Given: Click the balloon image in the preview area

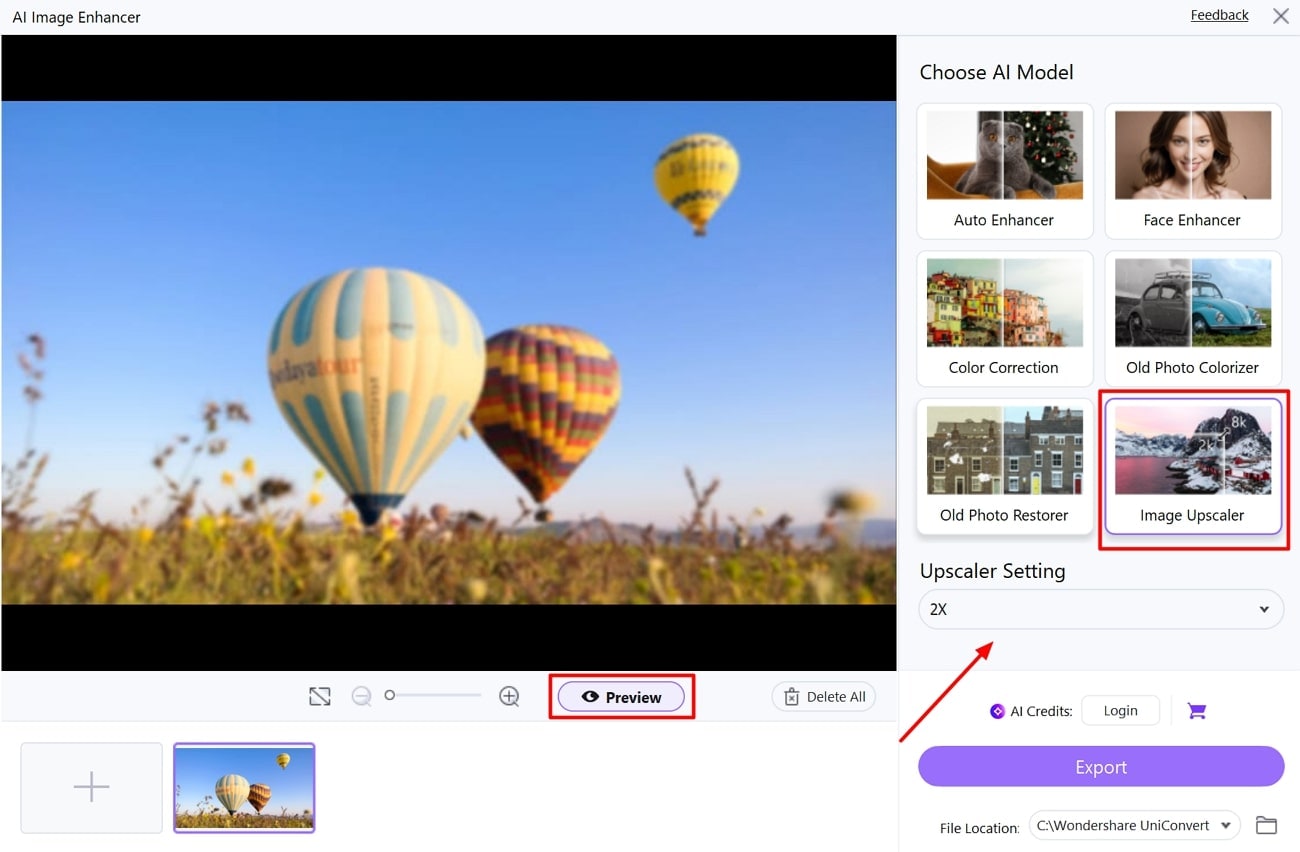Looking at the screenshot, I should point(449,353).
